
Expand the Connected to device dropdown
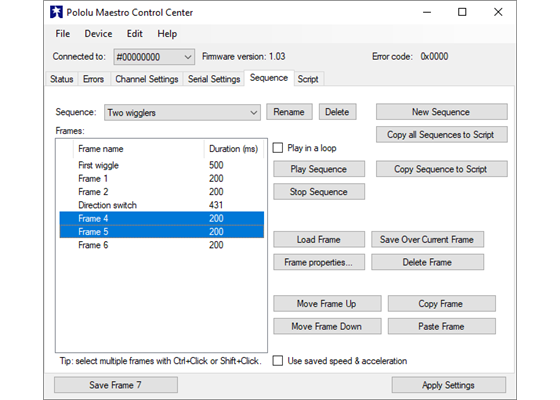pos(154,57)
